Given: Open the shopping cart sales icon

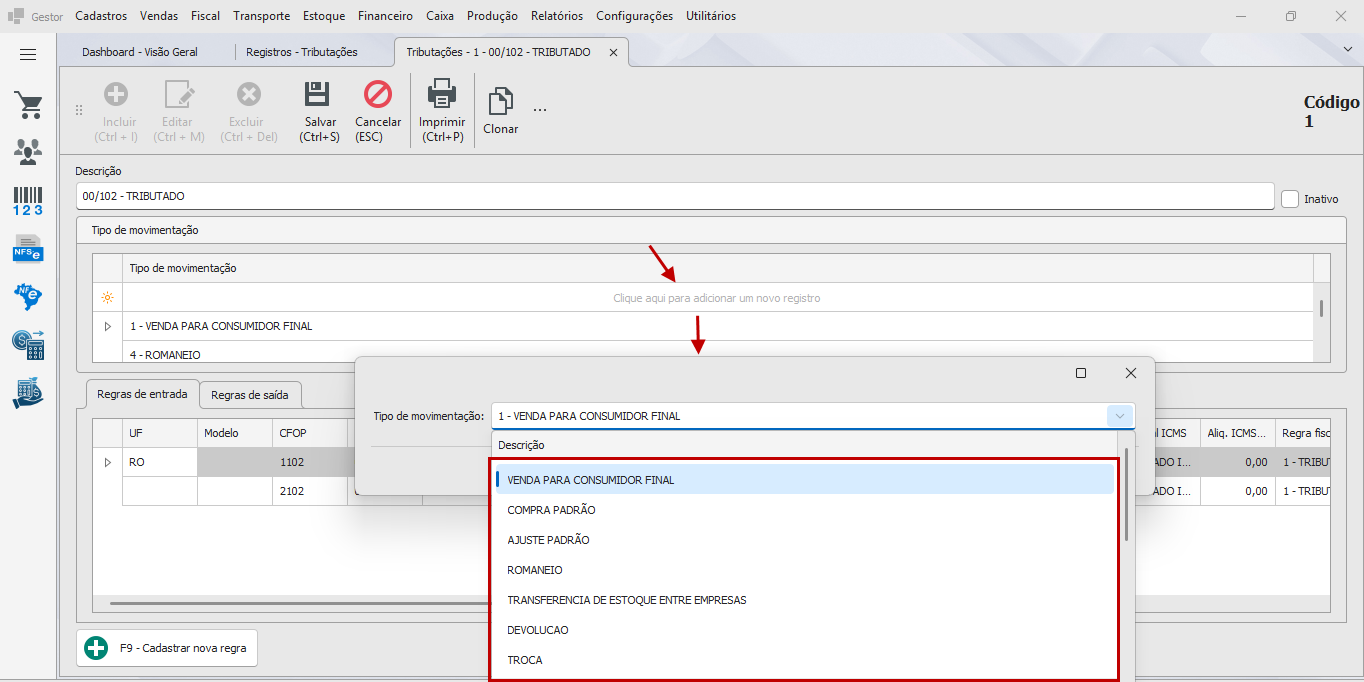Looking at the screenshot, I should click(28, 104).
